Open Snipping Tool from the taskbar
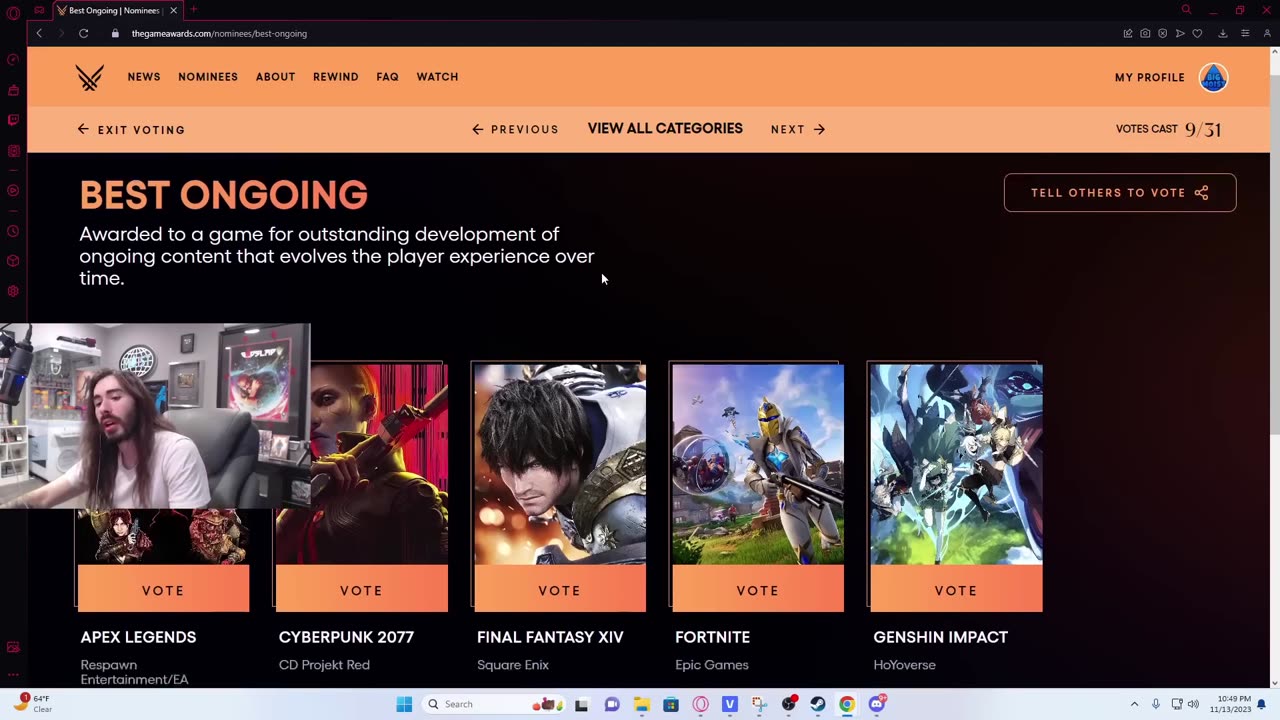Screen dimensions: 1280x720 click(759, 704)
